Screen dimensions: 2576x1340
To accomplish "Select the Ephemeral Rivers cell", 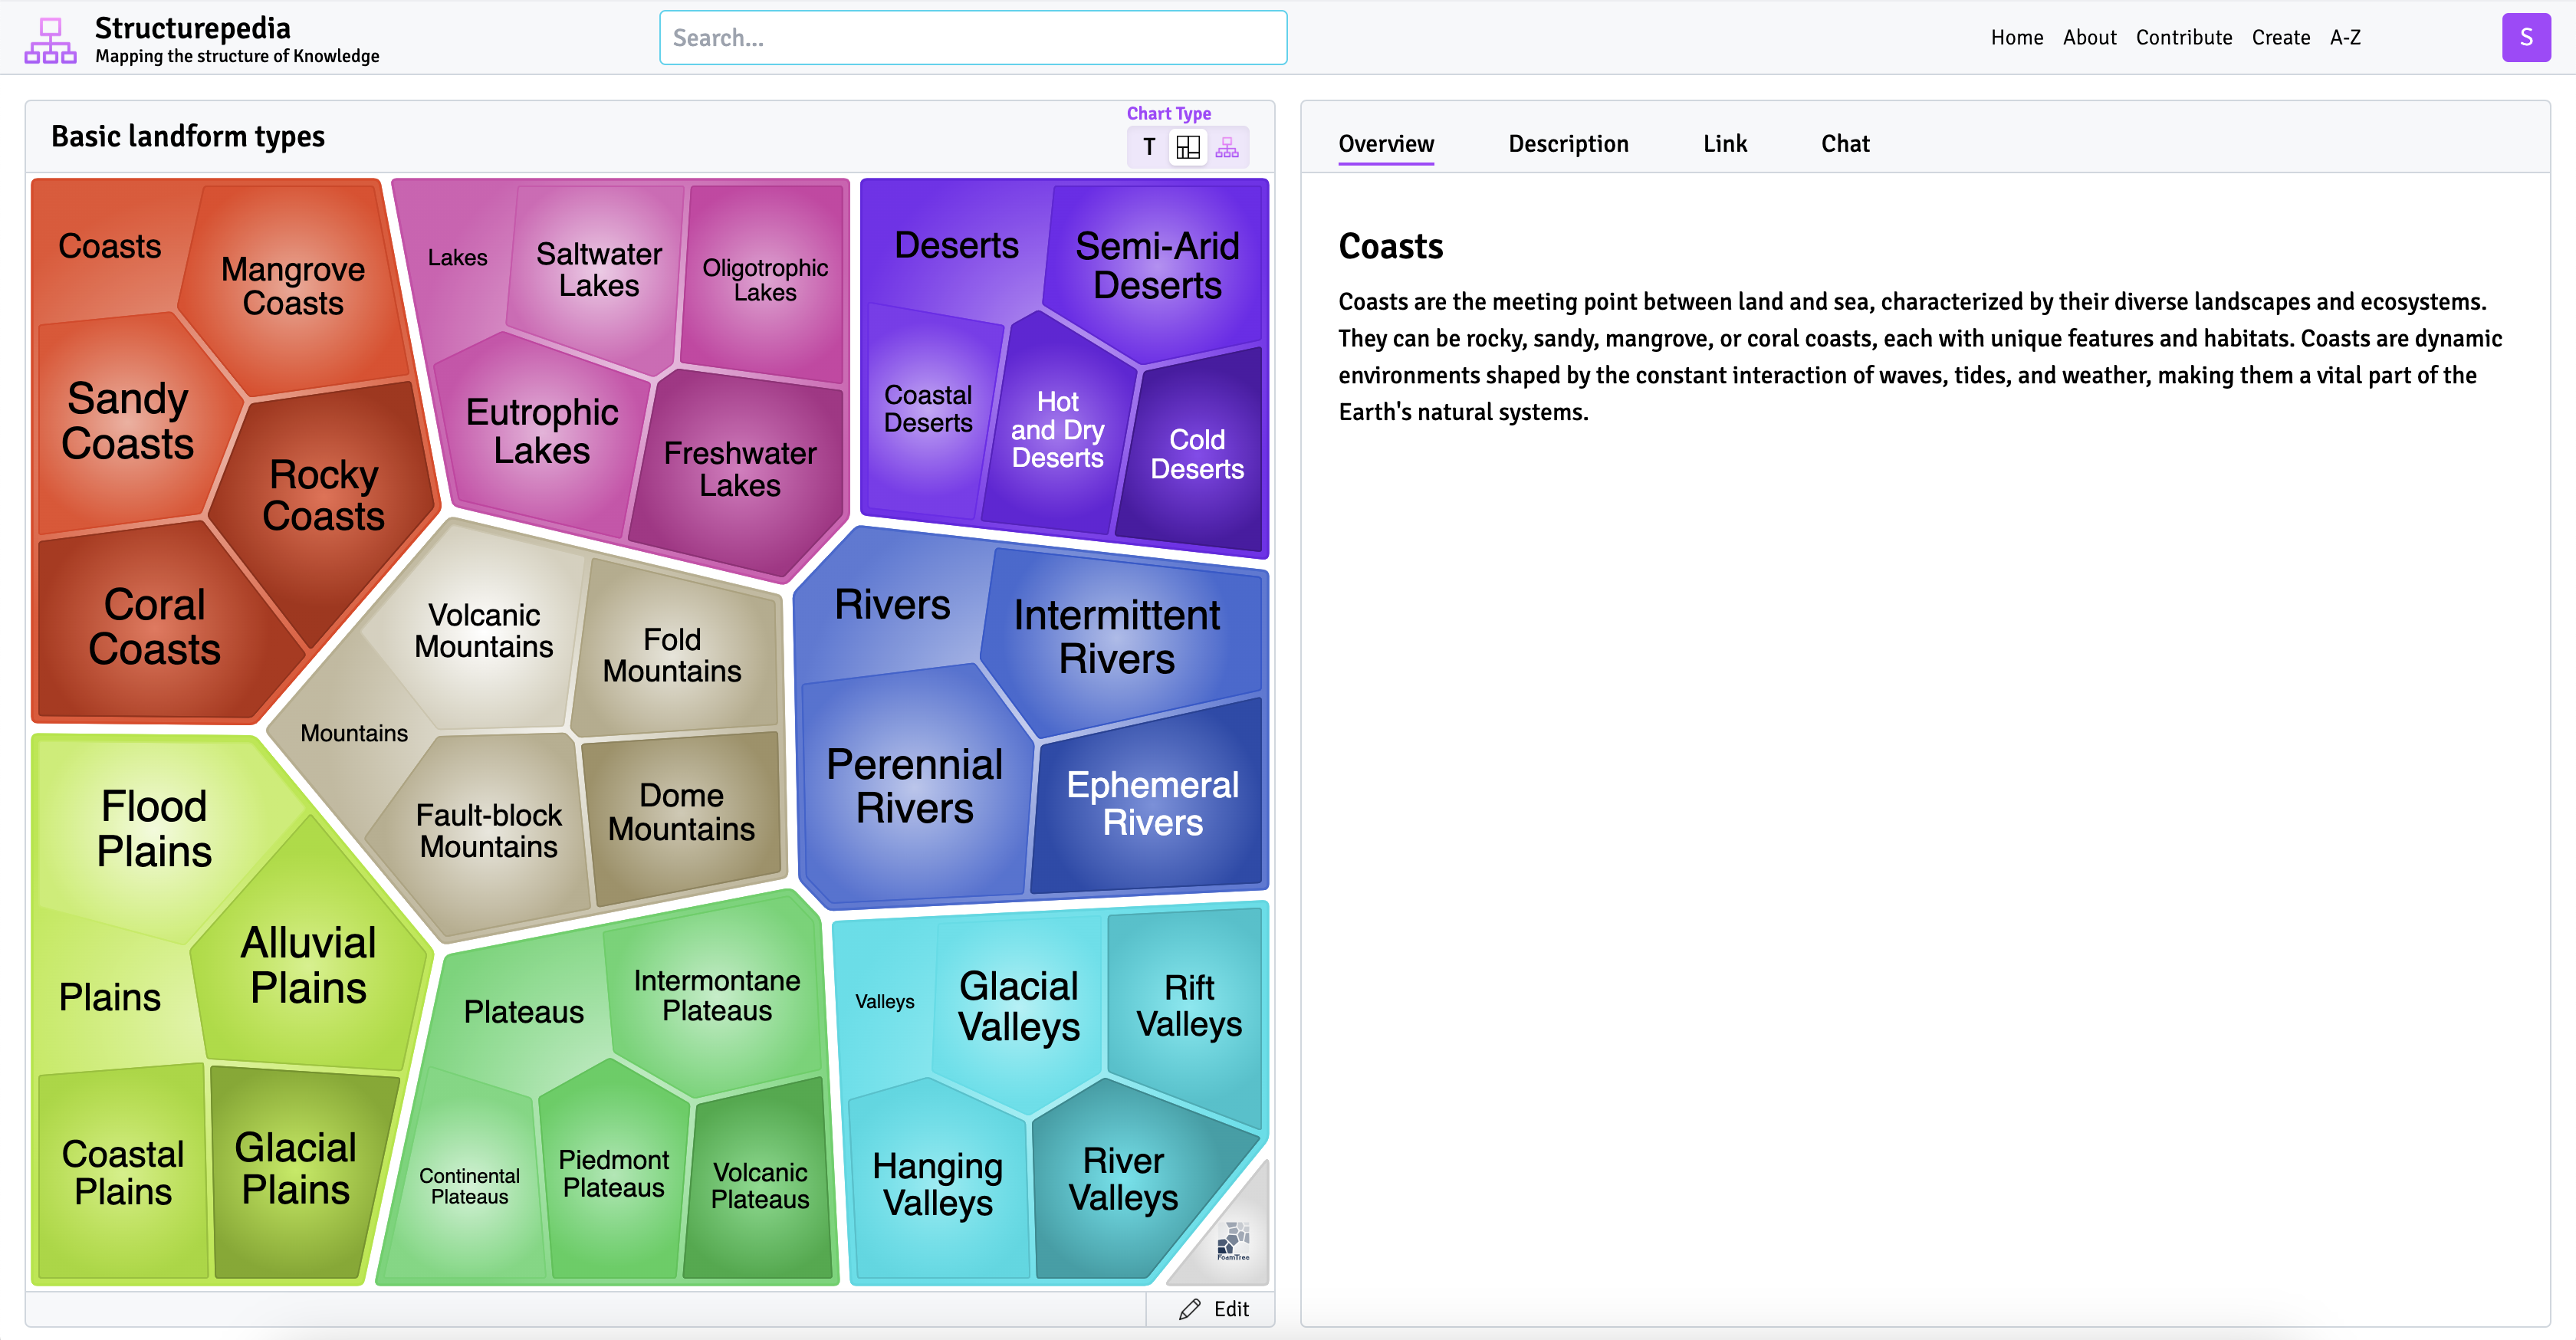I will click(x=1152, y=803).
